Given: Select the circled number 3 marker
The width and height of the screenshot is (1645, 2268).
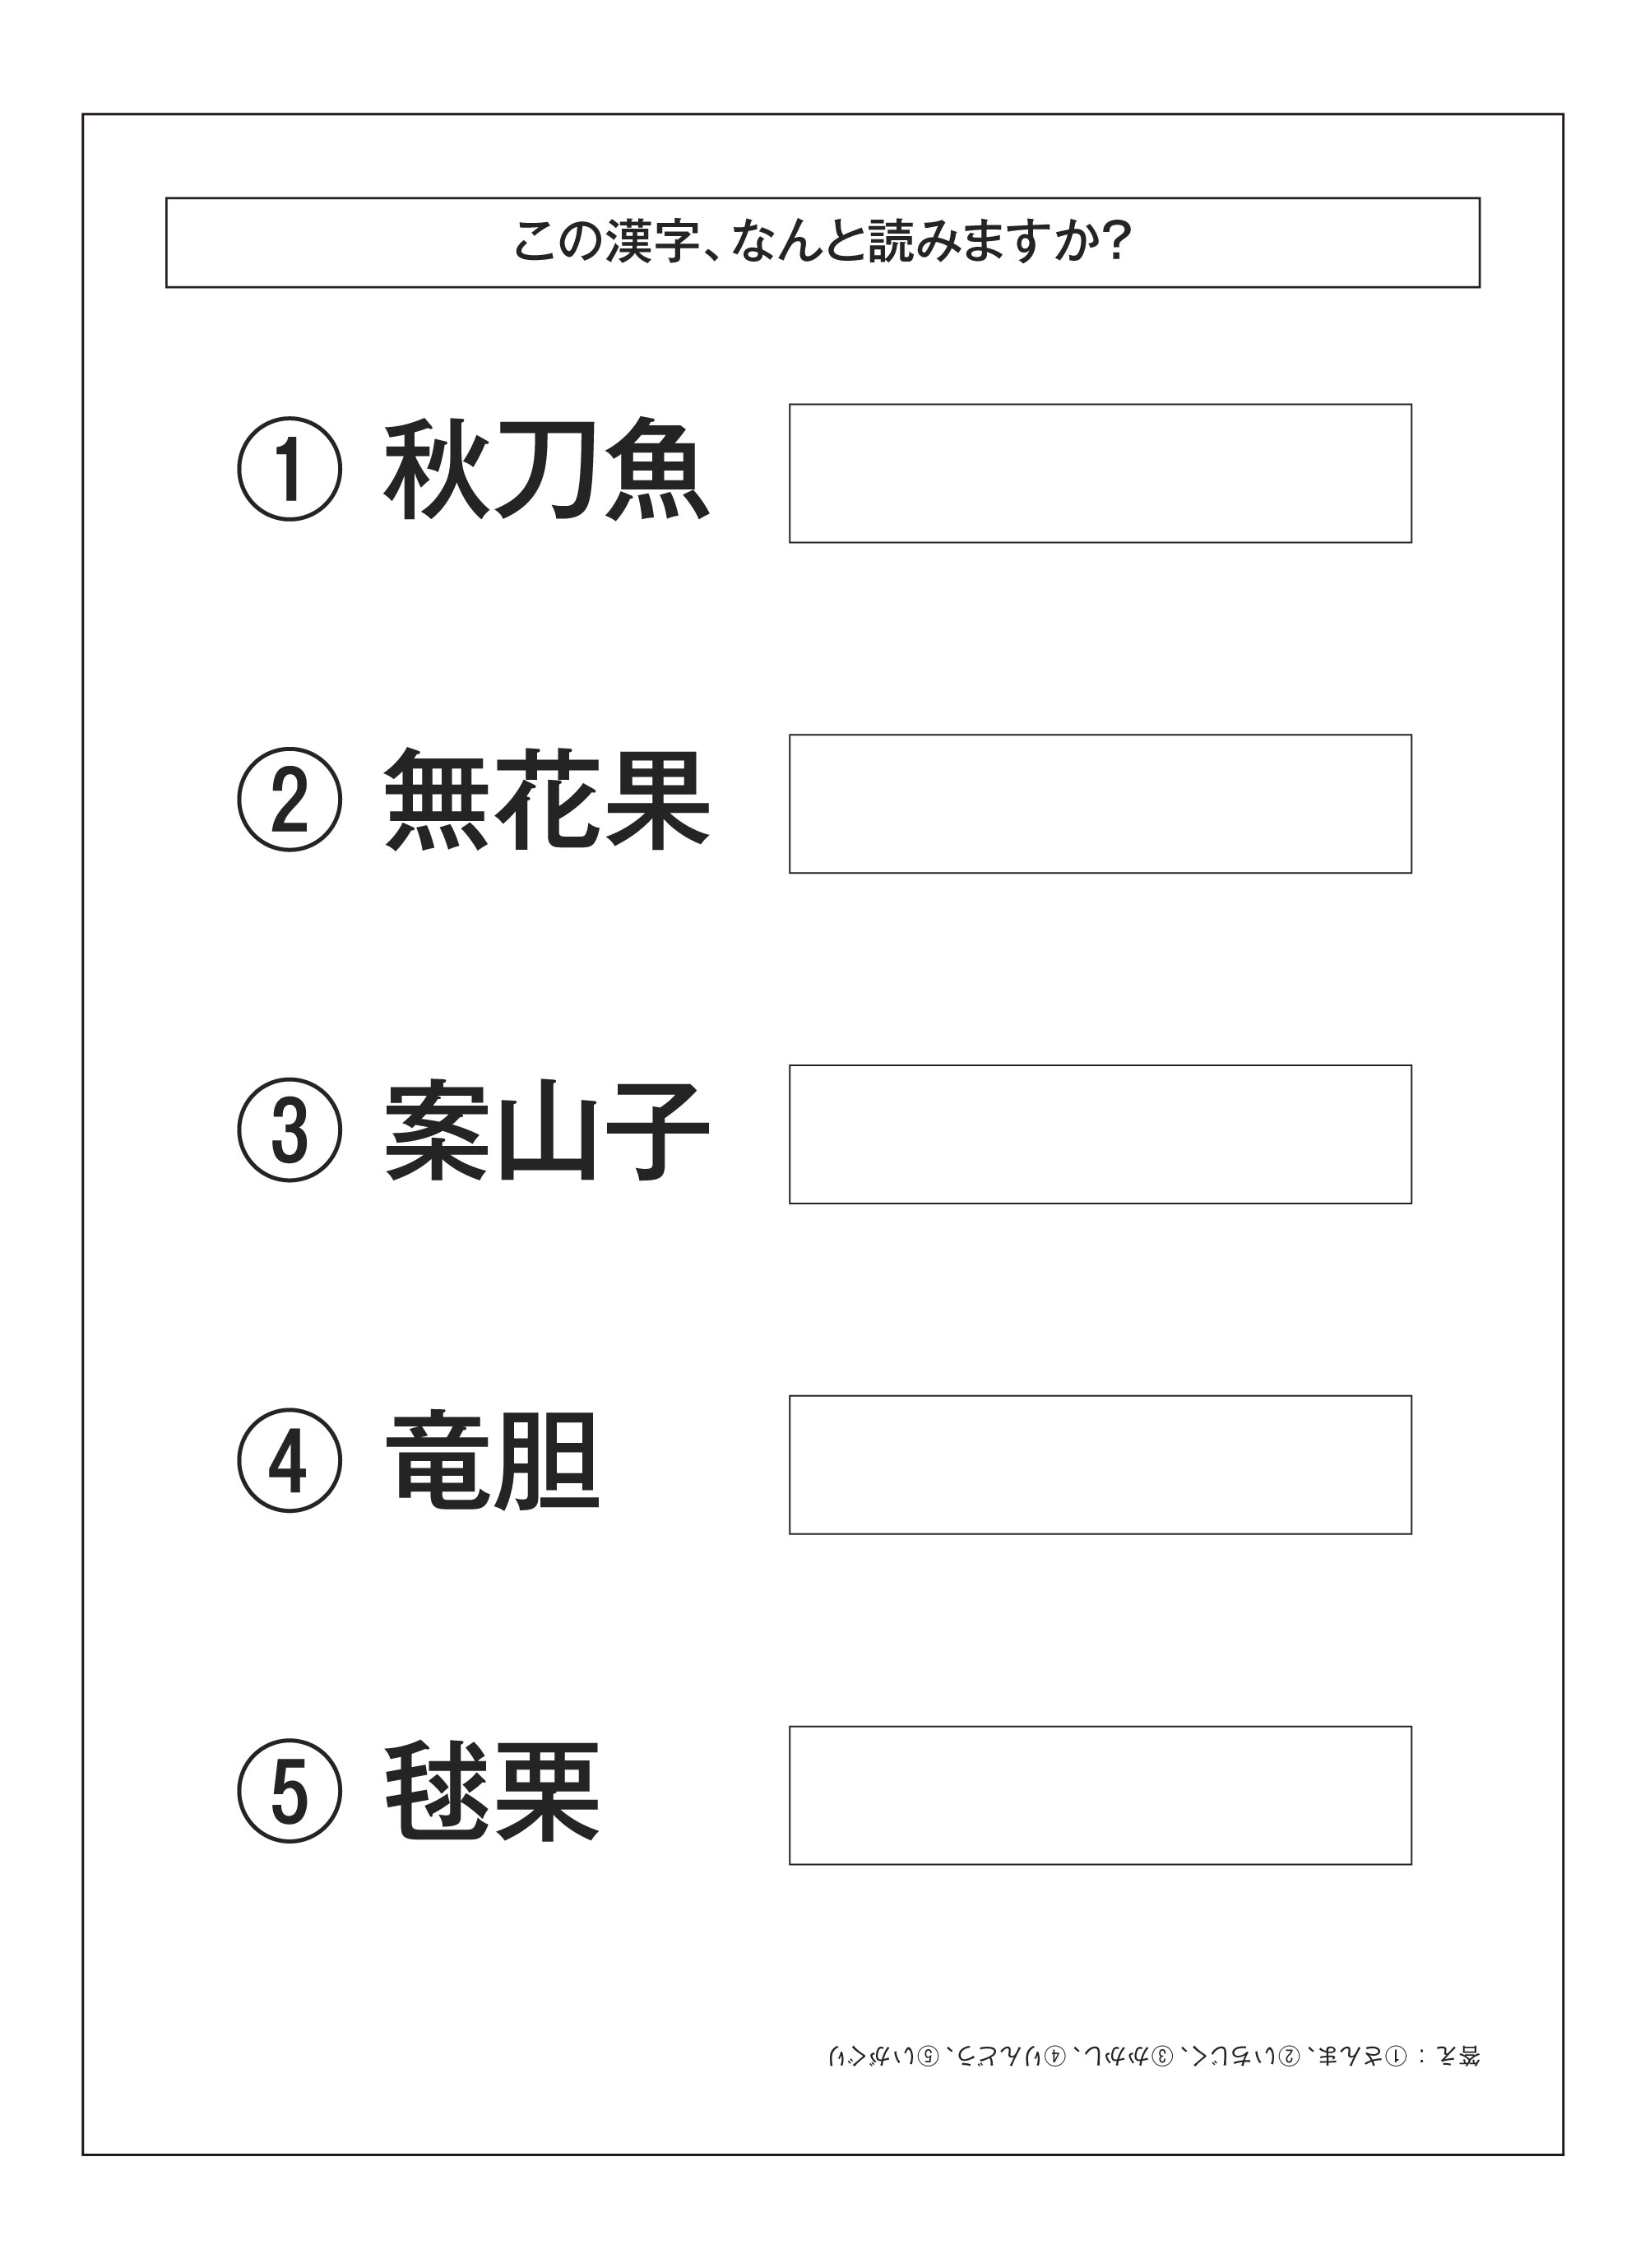Looking at the screenshot, I should 290,1130.
